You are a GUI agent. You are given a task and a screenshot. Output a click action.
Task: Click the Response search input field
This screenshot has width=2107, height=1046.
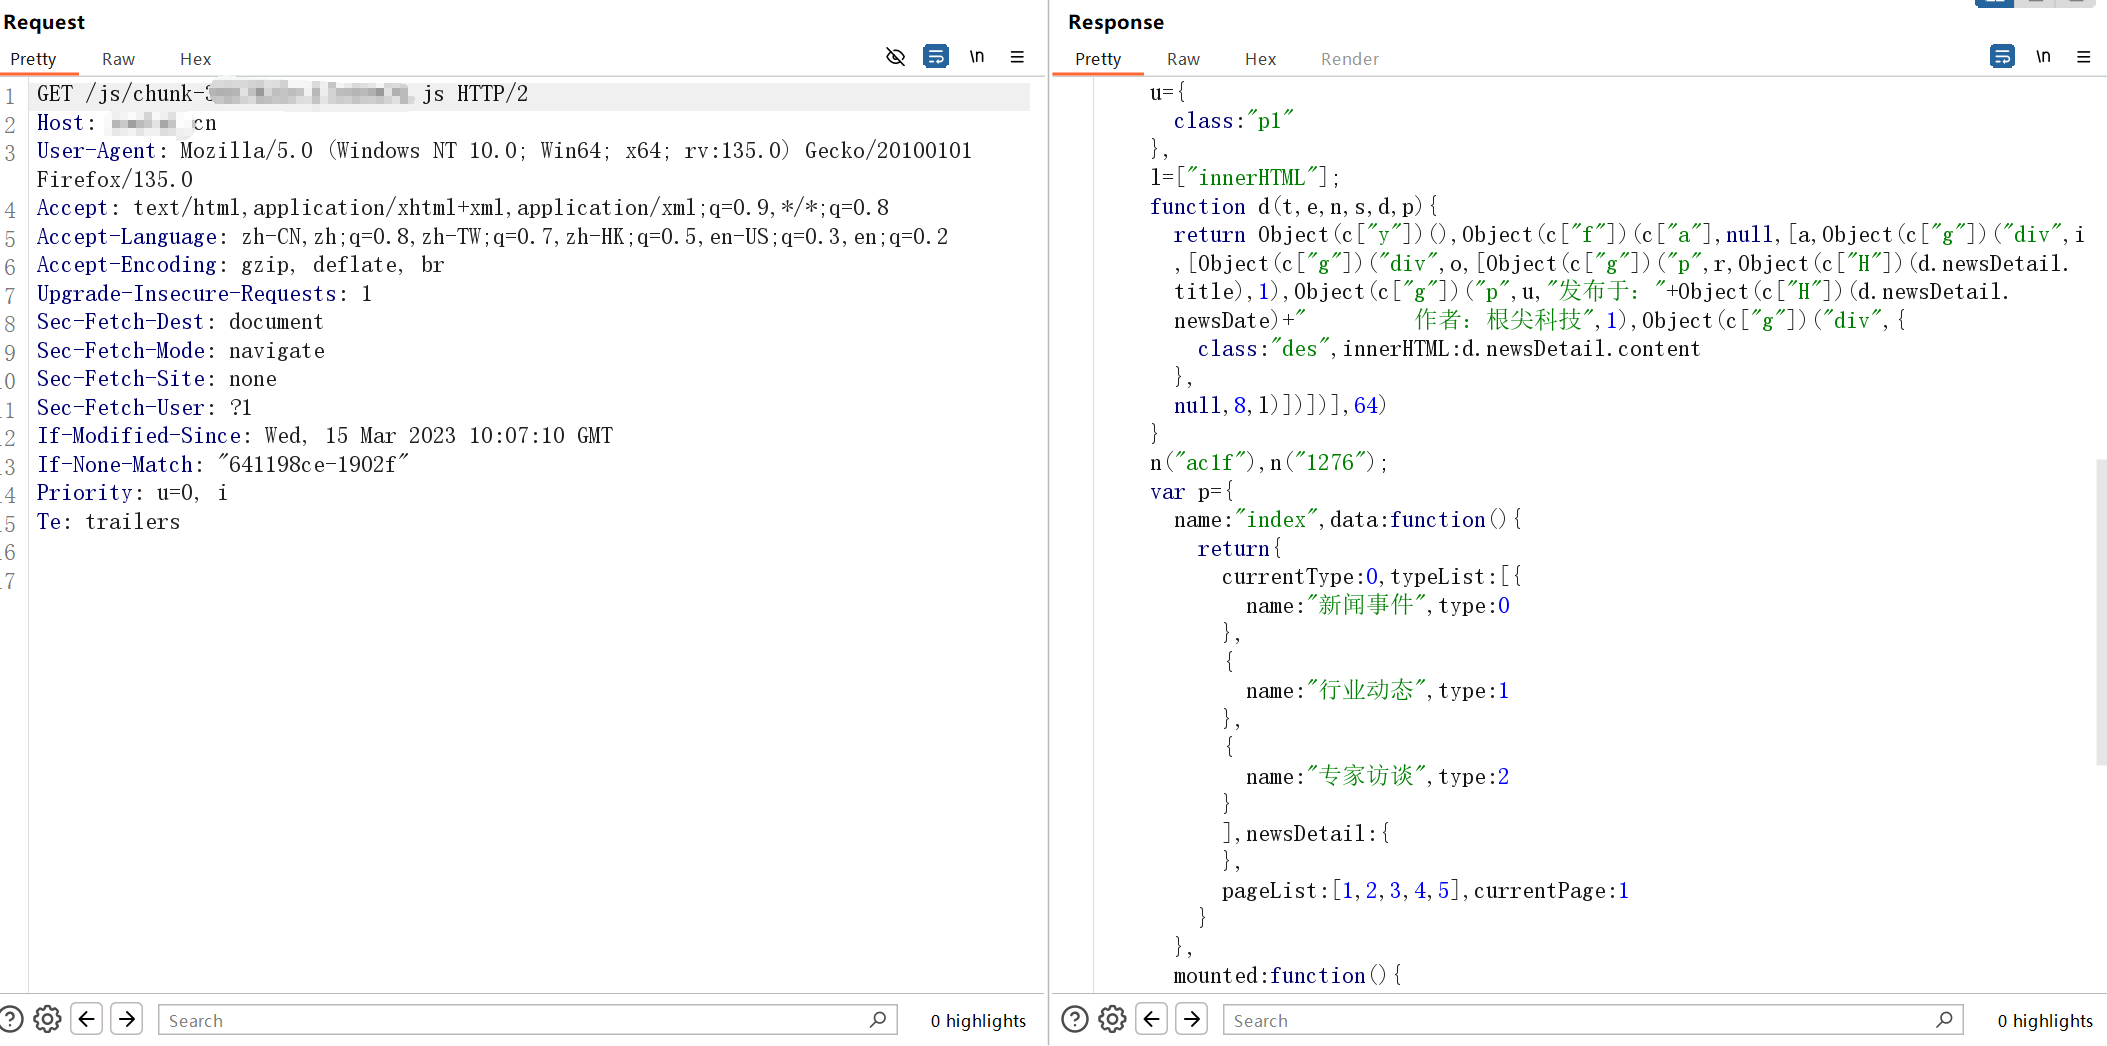[1580, 1020]
